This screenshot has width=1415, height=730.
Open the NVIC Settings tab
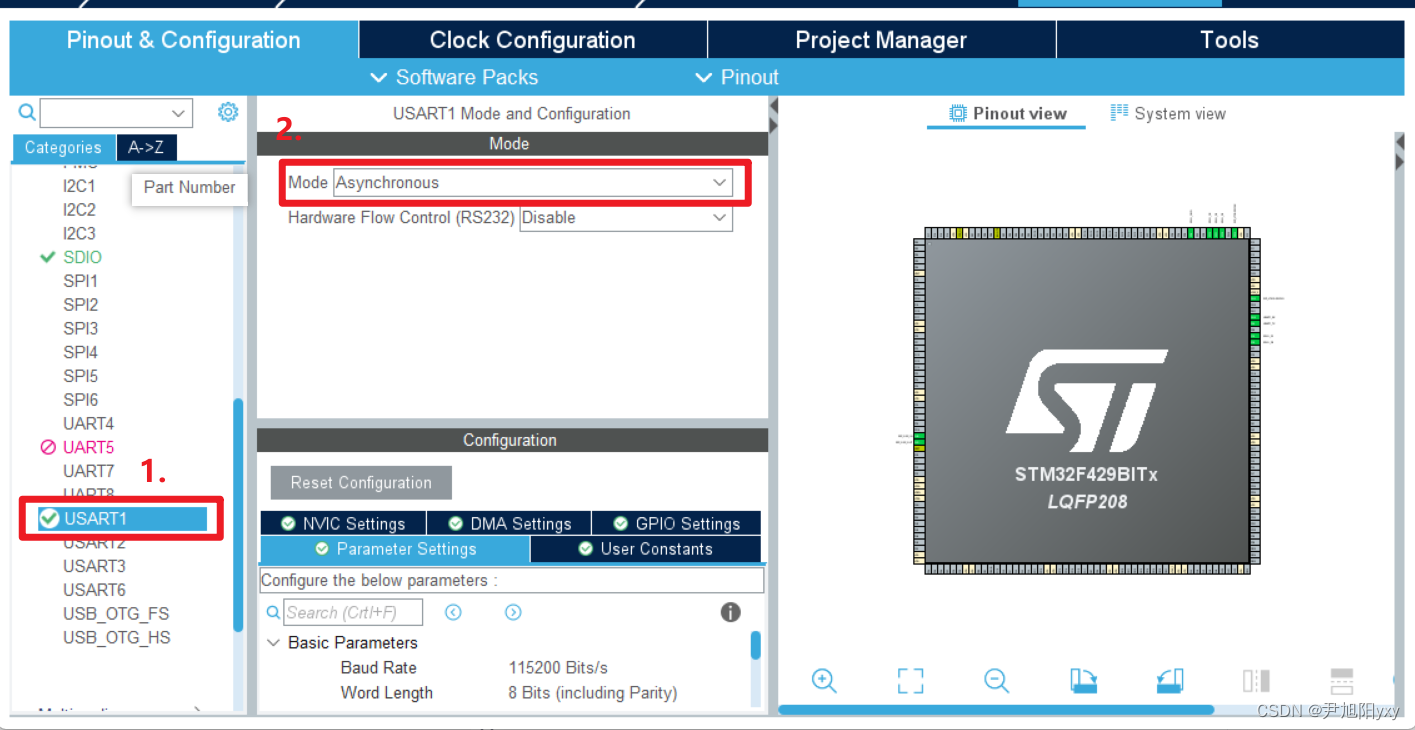click(343, 523)
